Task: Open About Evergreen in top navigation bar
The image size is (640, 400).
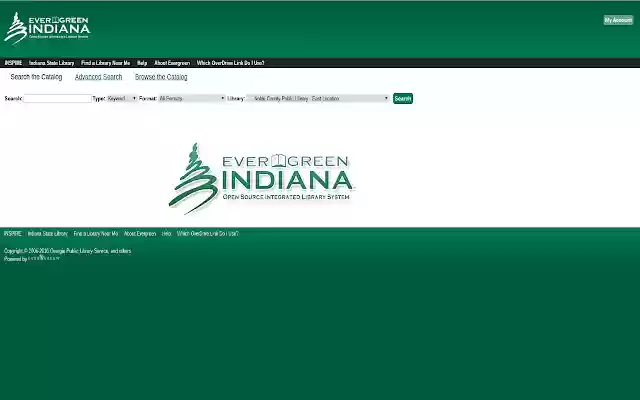Action: [x=172, y=63]
